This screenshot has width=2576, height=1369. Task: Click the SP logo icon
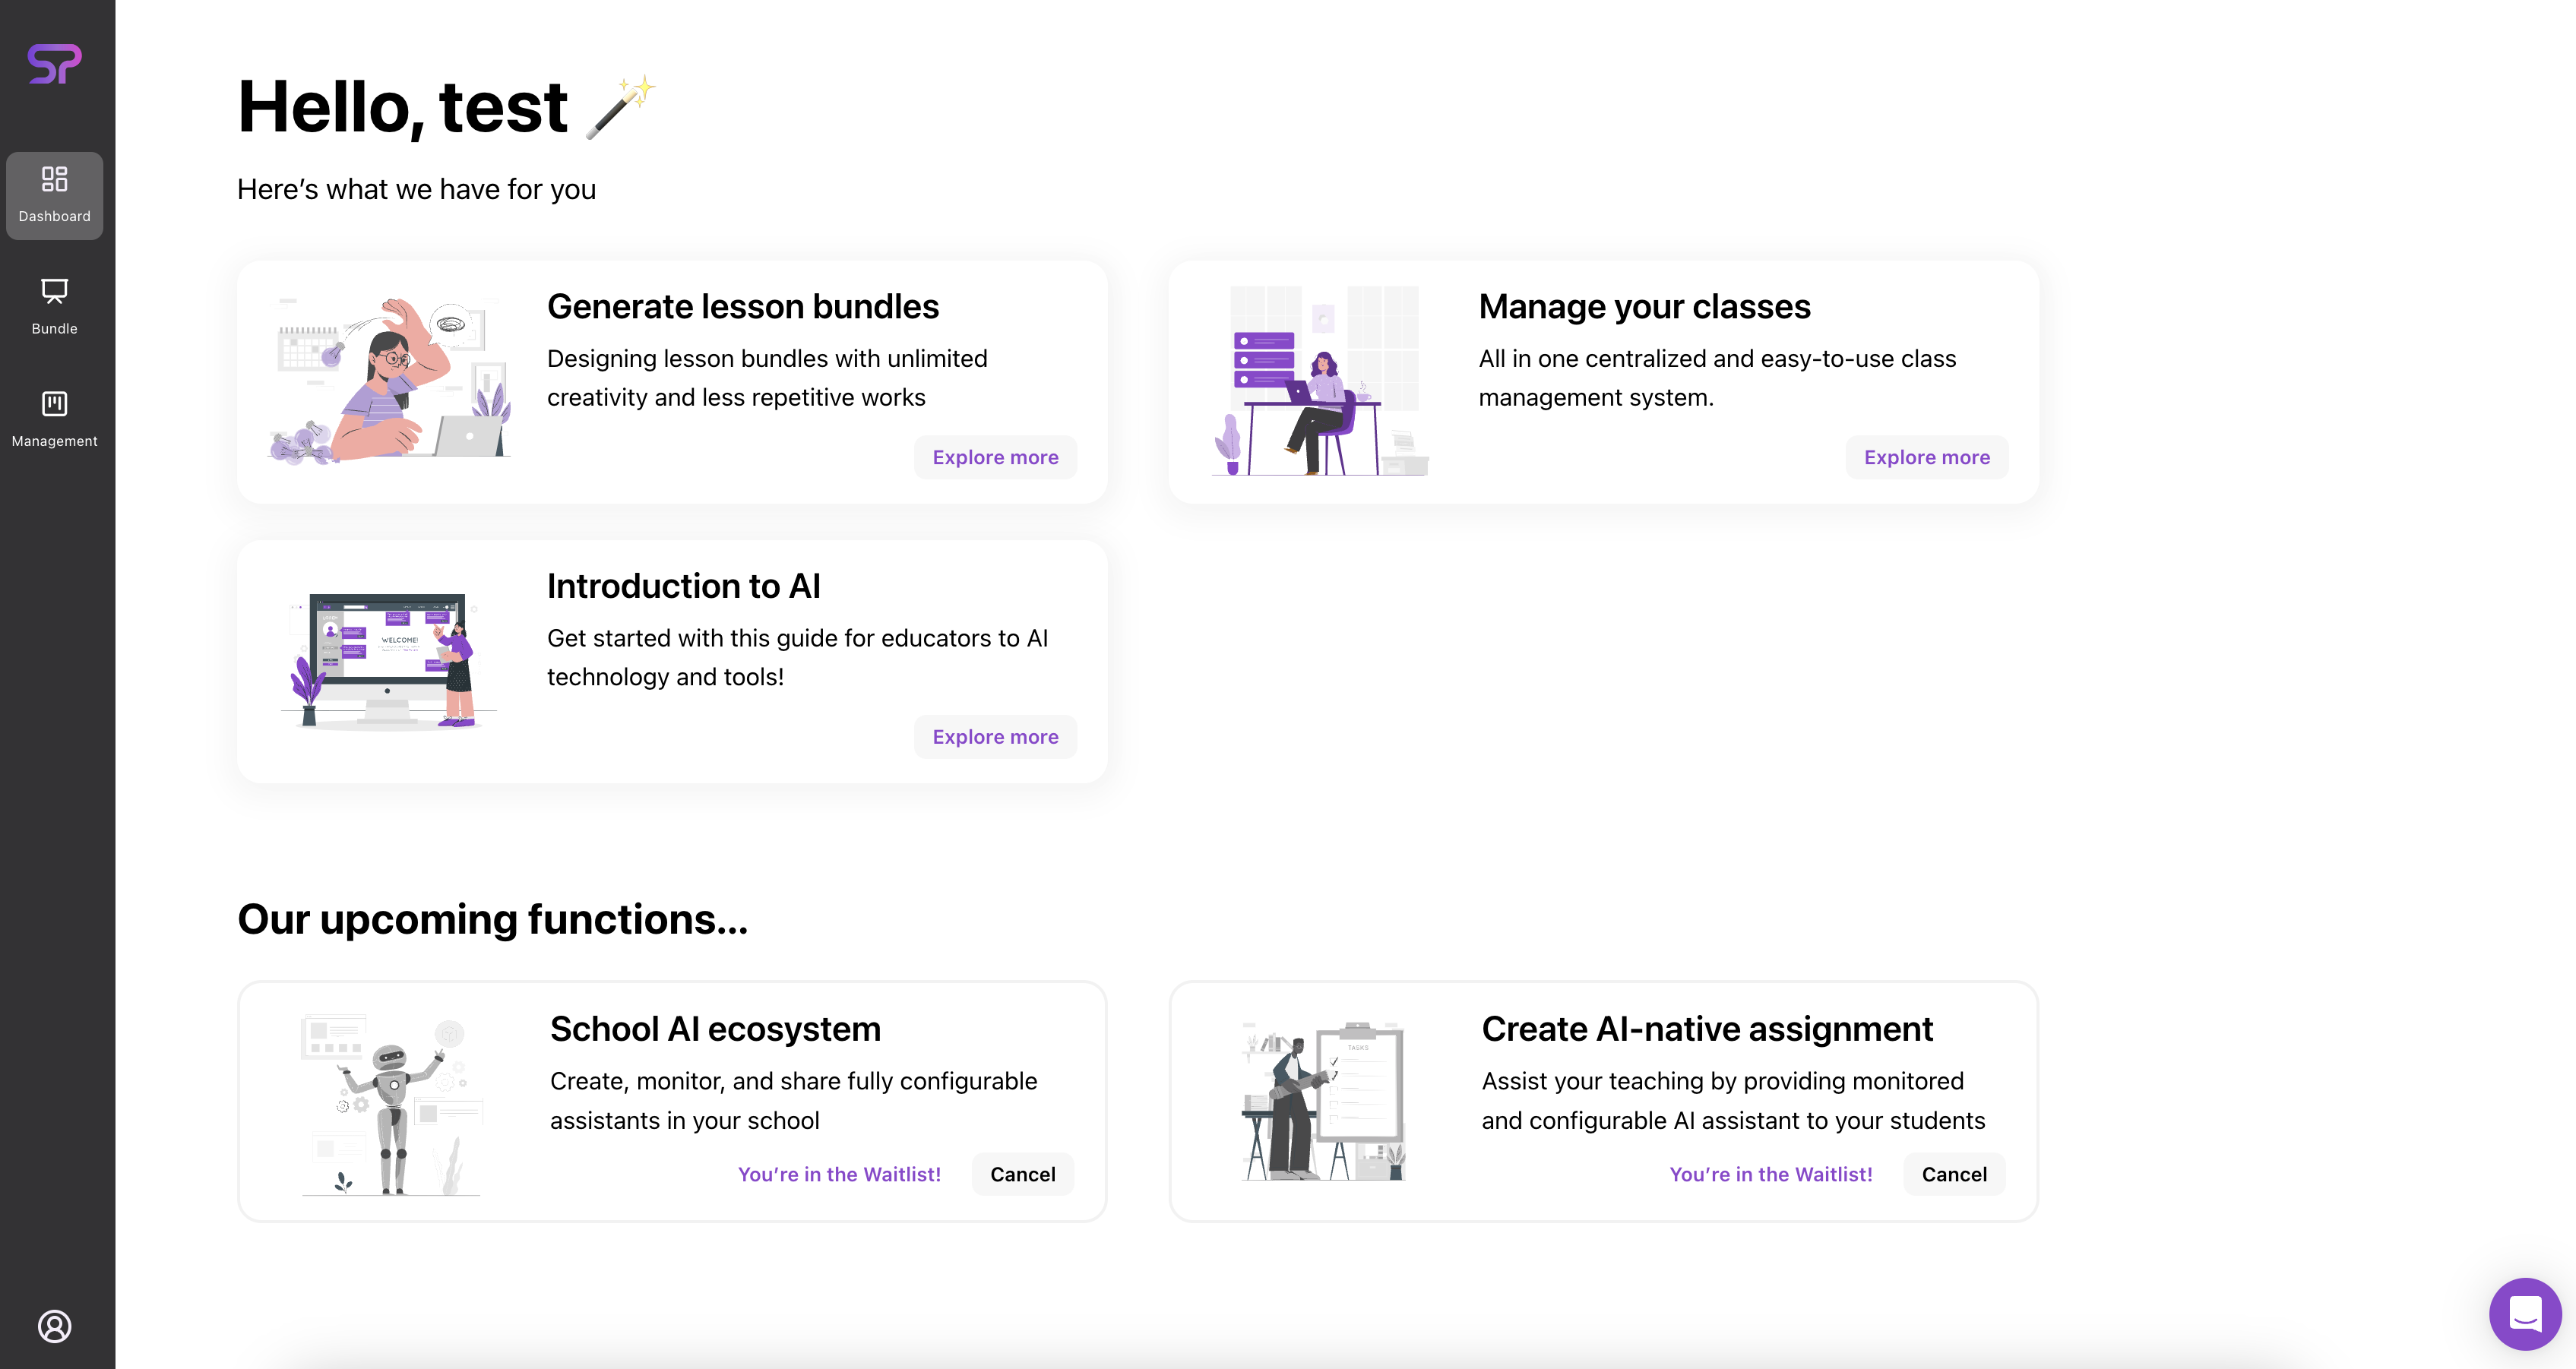[55, 64]
